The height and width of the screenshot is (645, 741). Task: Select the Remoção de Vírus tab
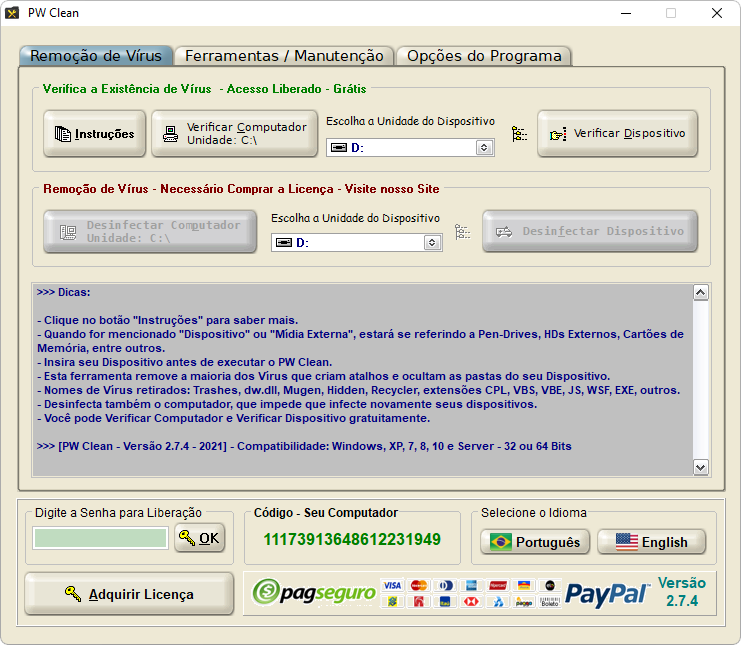pos(97,56)
